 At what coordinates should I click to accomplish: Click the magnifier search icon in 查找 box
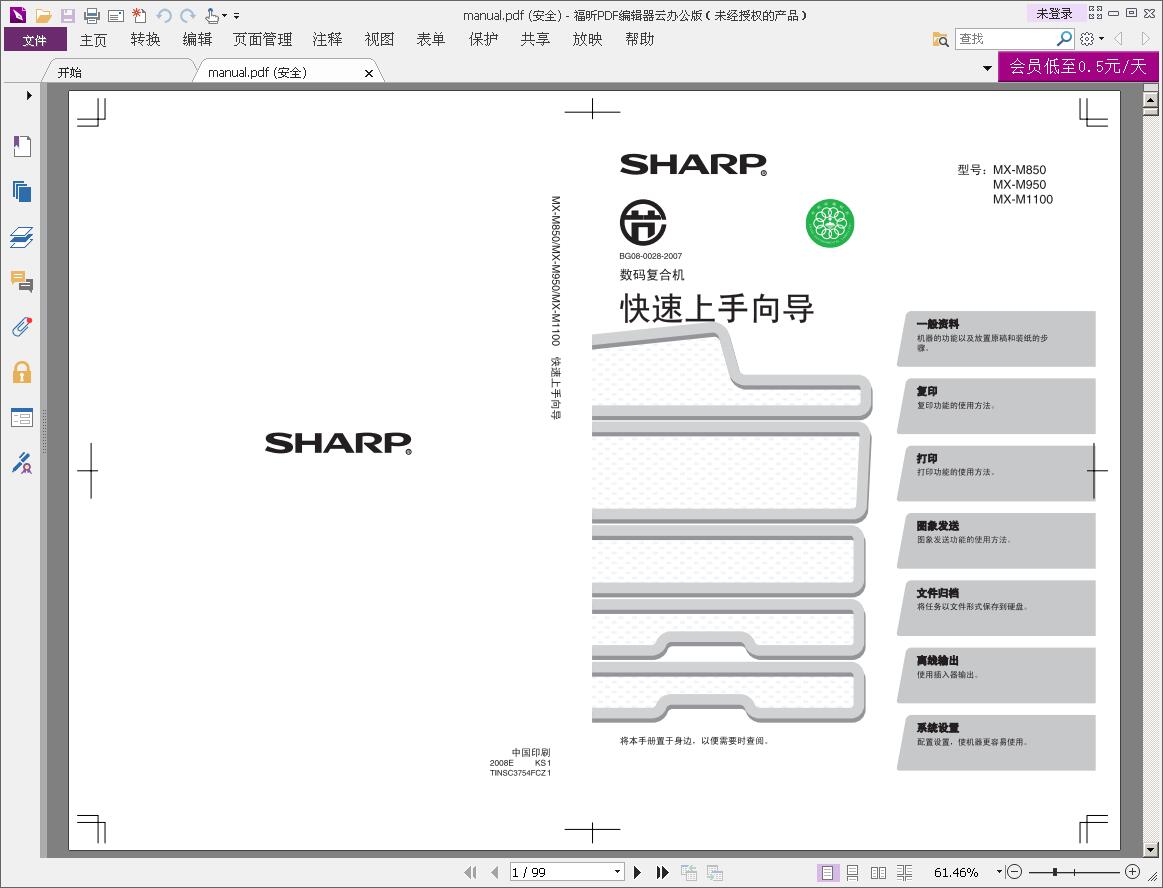[1064, 39]
